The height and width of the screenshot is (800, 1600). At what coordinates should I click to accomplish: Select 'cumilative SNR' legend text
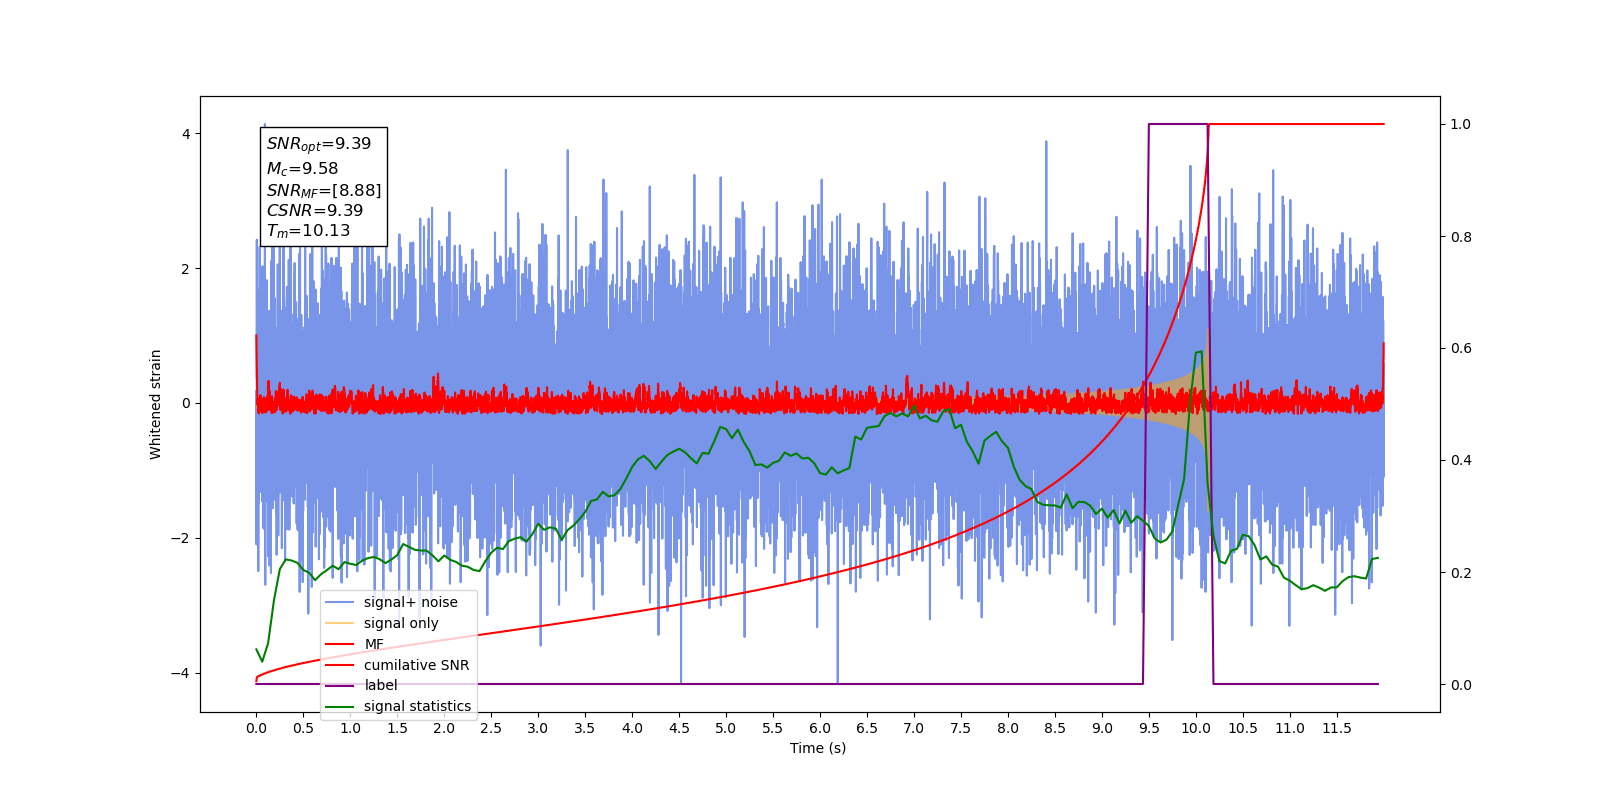(x=416, y=665)
